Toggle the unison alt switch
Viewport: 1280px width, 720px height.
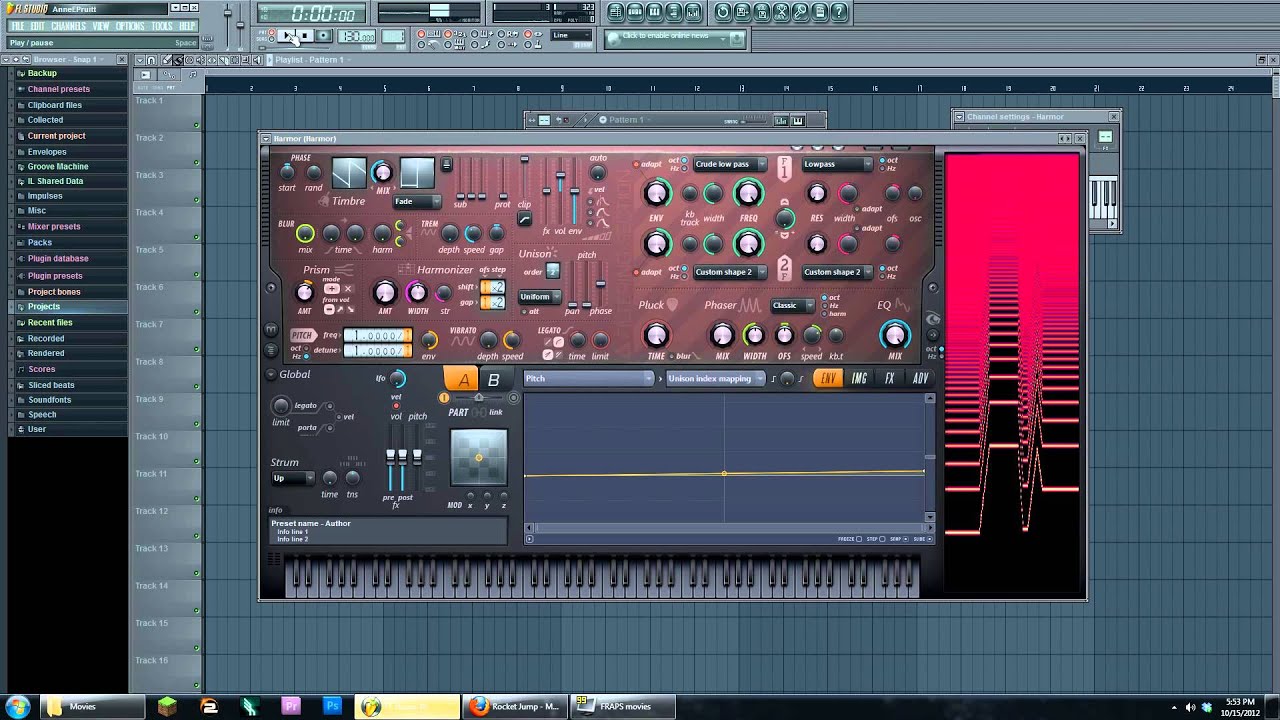522,311
